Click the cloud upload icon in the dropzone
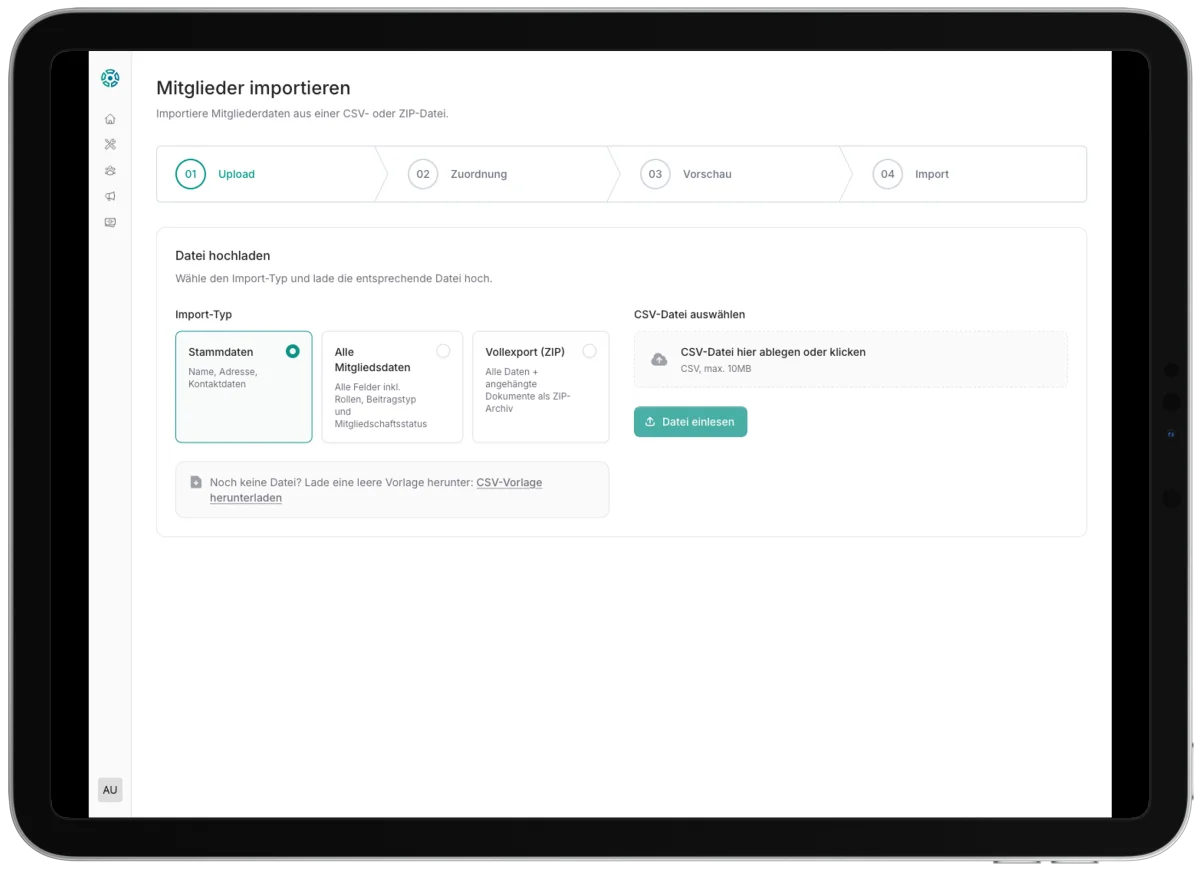1200x869 pixels. (659, 359)
